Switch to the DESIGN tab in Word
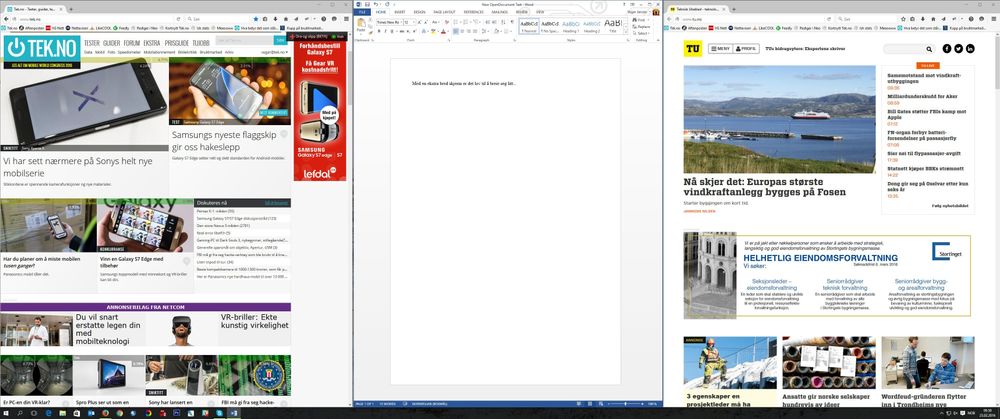 point(420,12)
